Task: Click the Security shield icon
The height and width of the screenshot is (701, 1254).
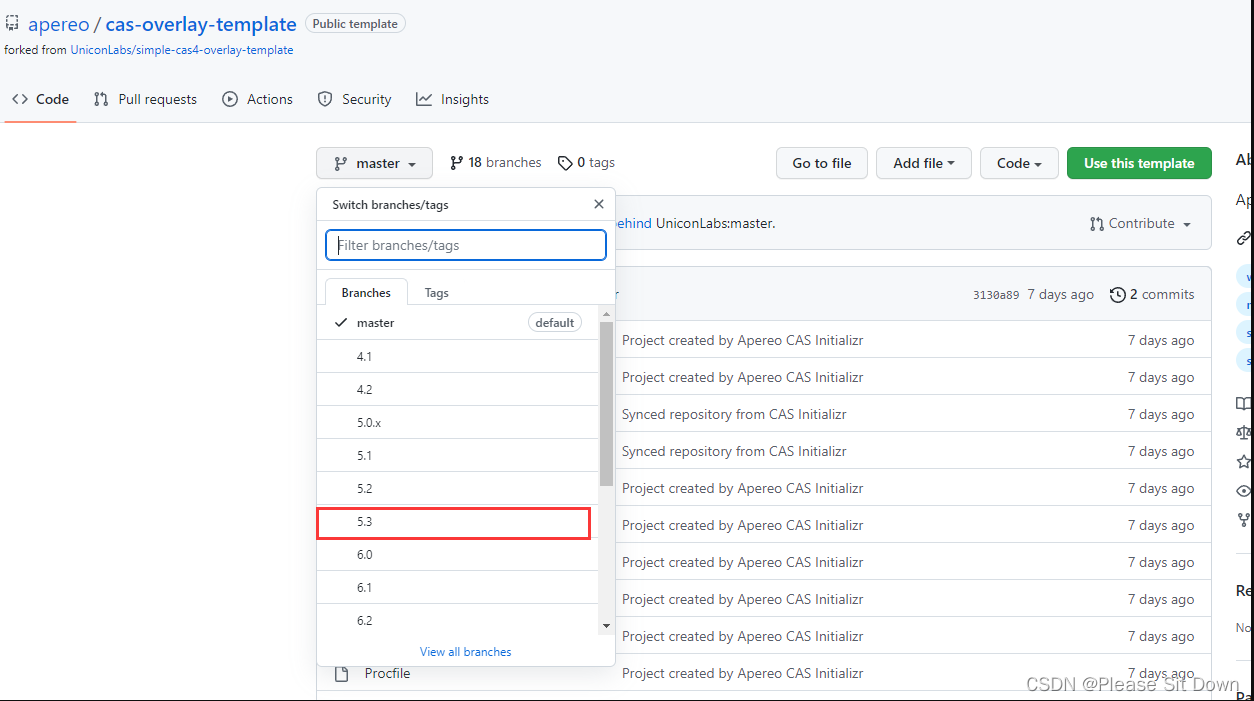Action: point(325,99)
